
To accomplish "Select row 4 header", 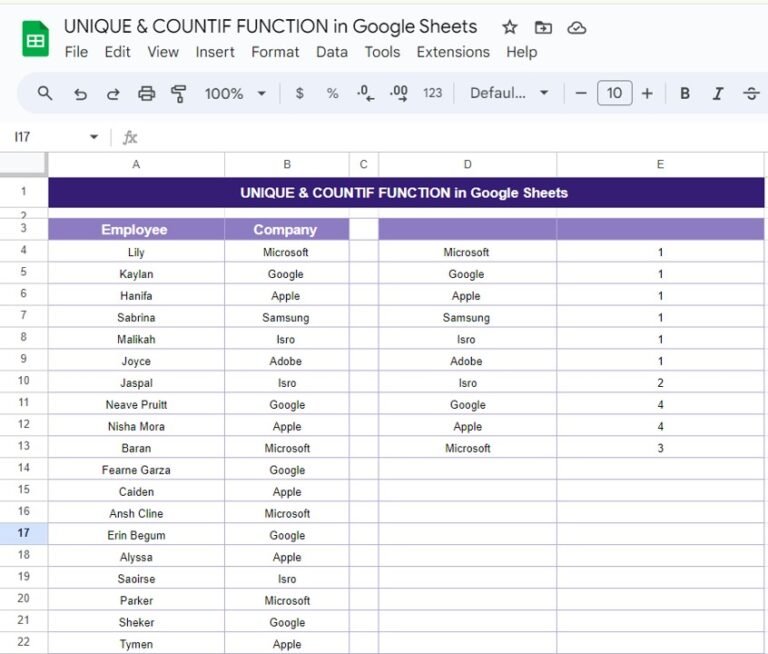I will [24, 250].
